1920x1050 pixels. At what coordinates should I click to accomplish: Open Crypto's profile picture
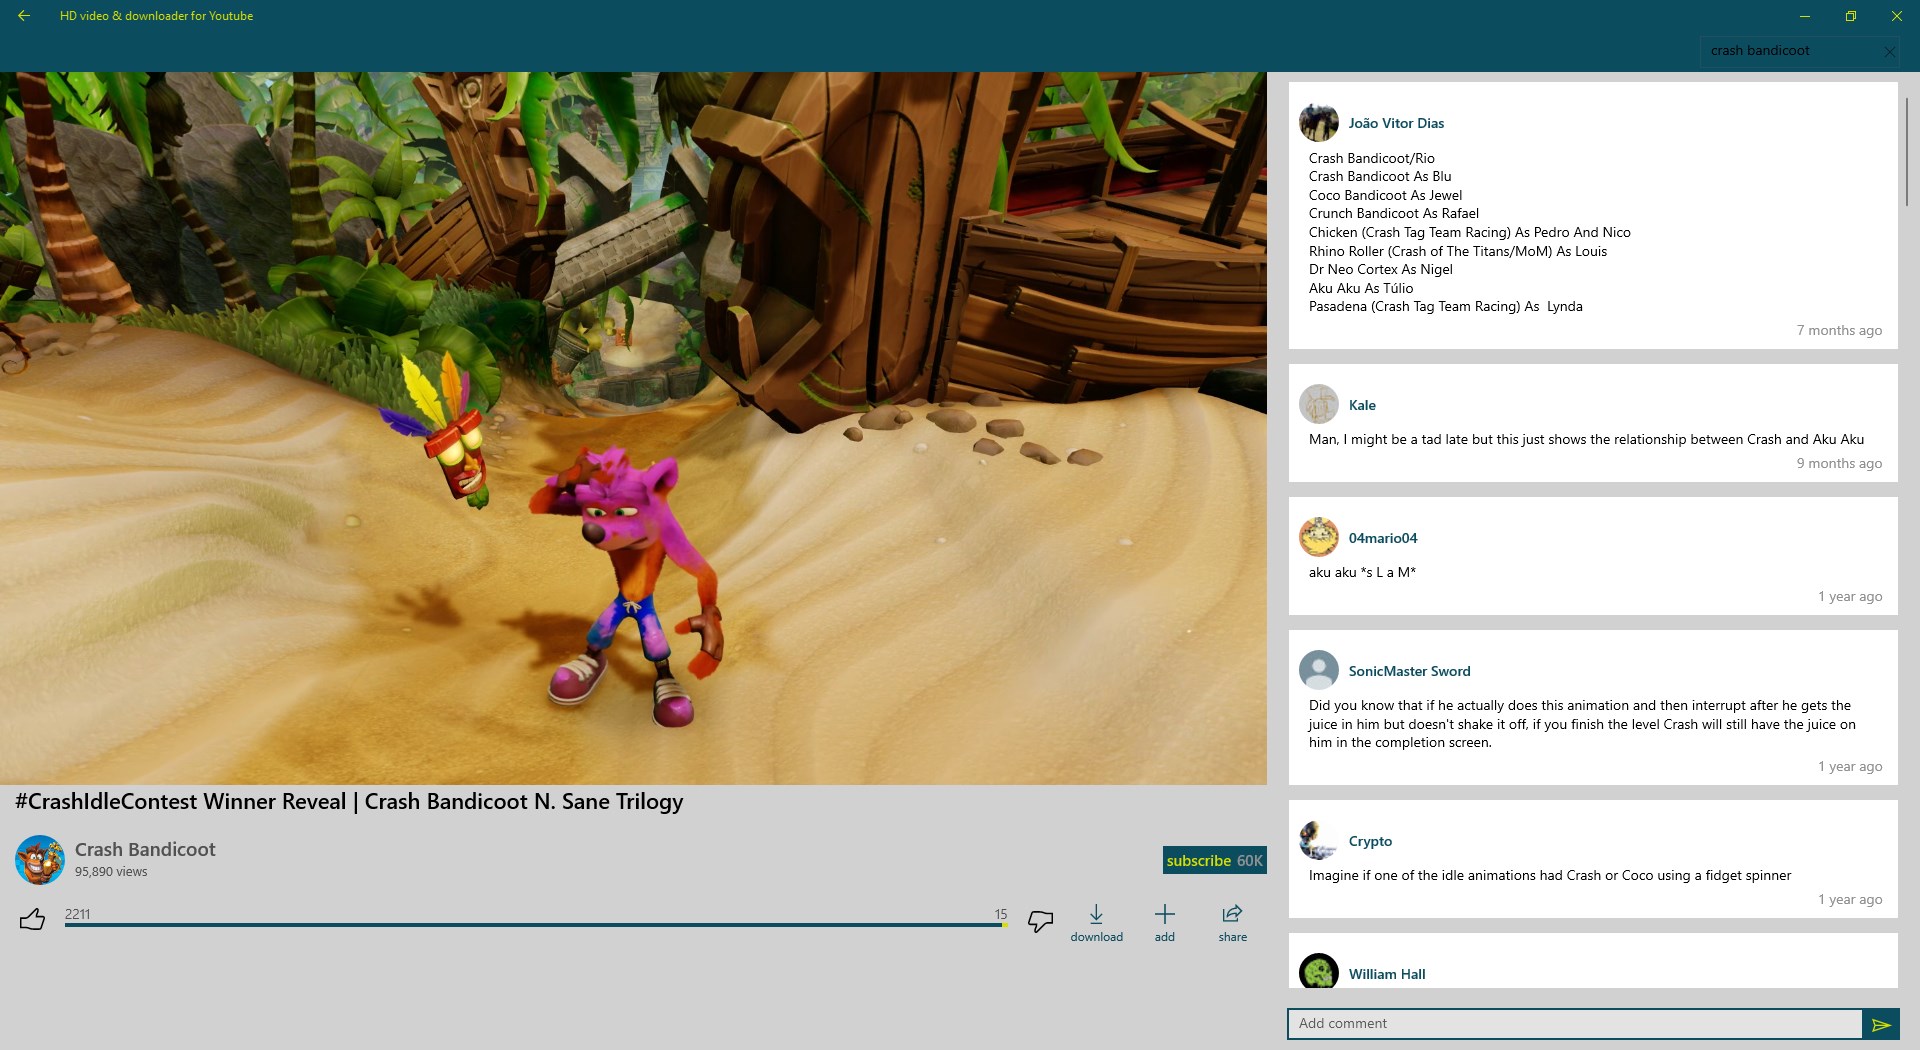(x=1319, y=841)
